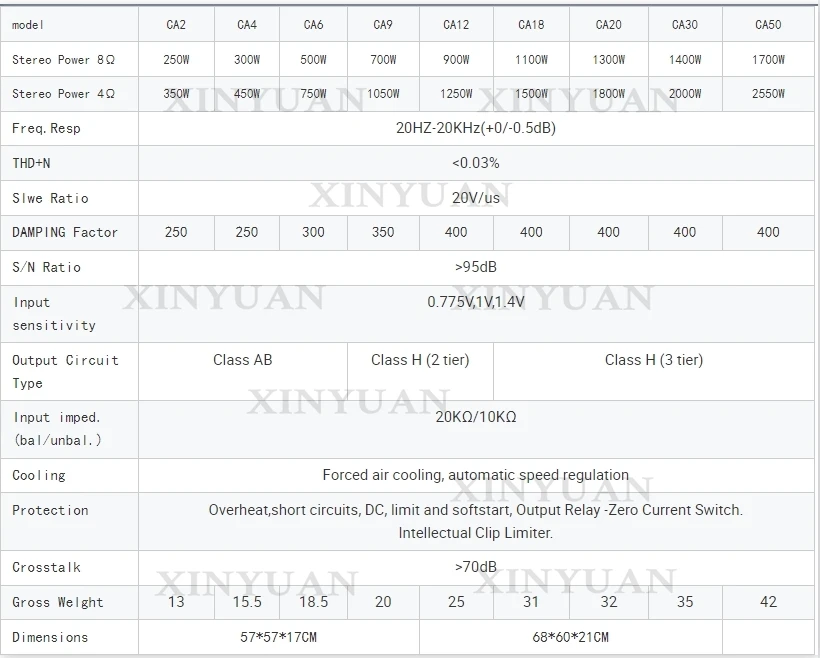The image size is (820, 658).
Task: Select the 57*57*17CM dimensions value
Action: point(278,637)
